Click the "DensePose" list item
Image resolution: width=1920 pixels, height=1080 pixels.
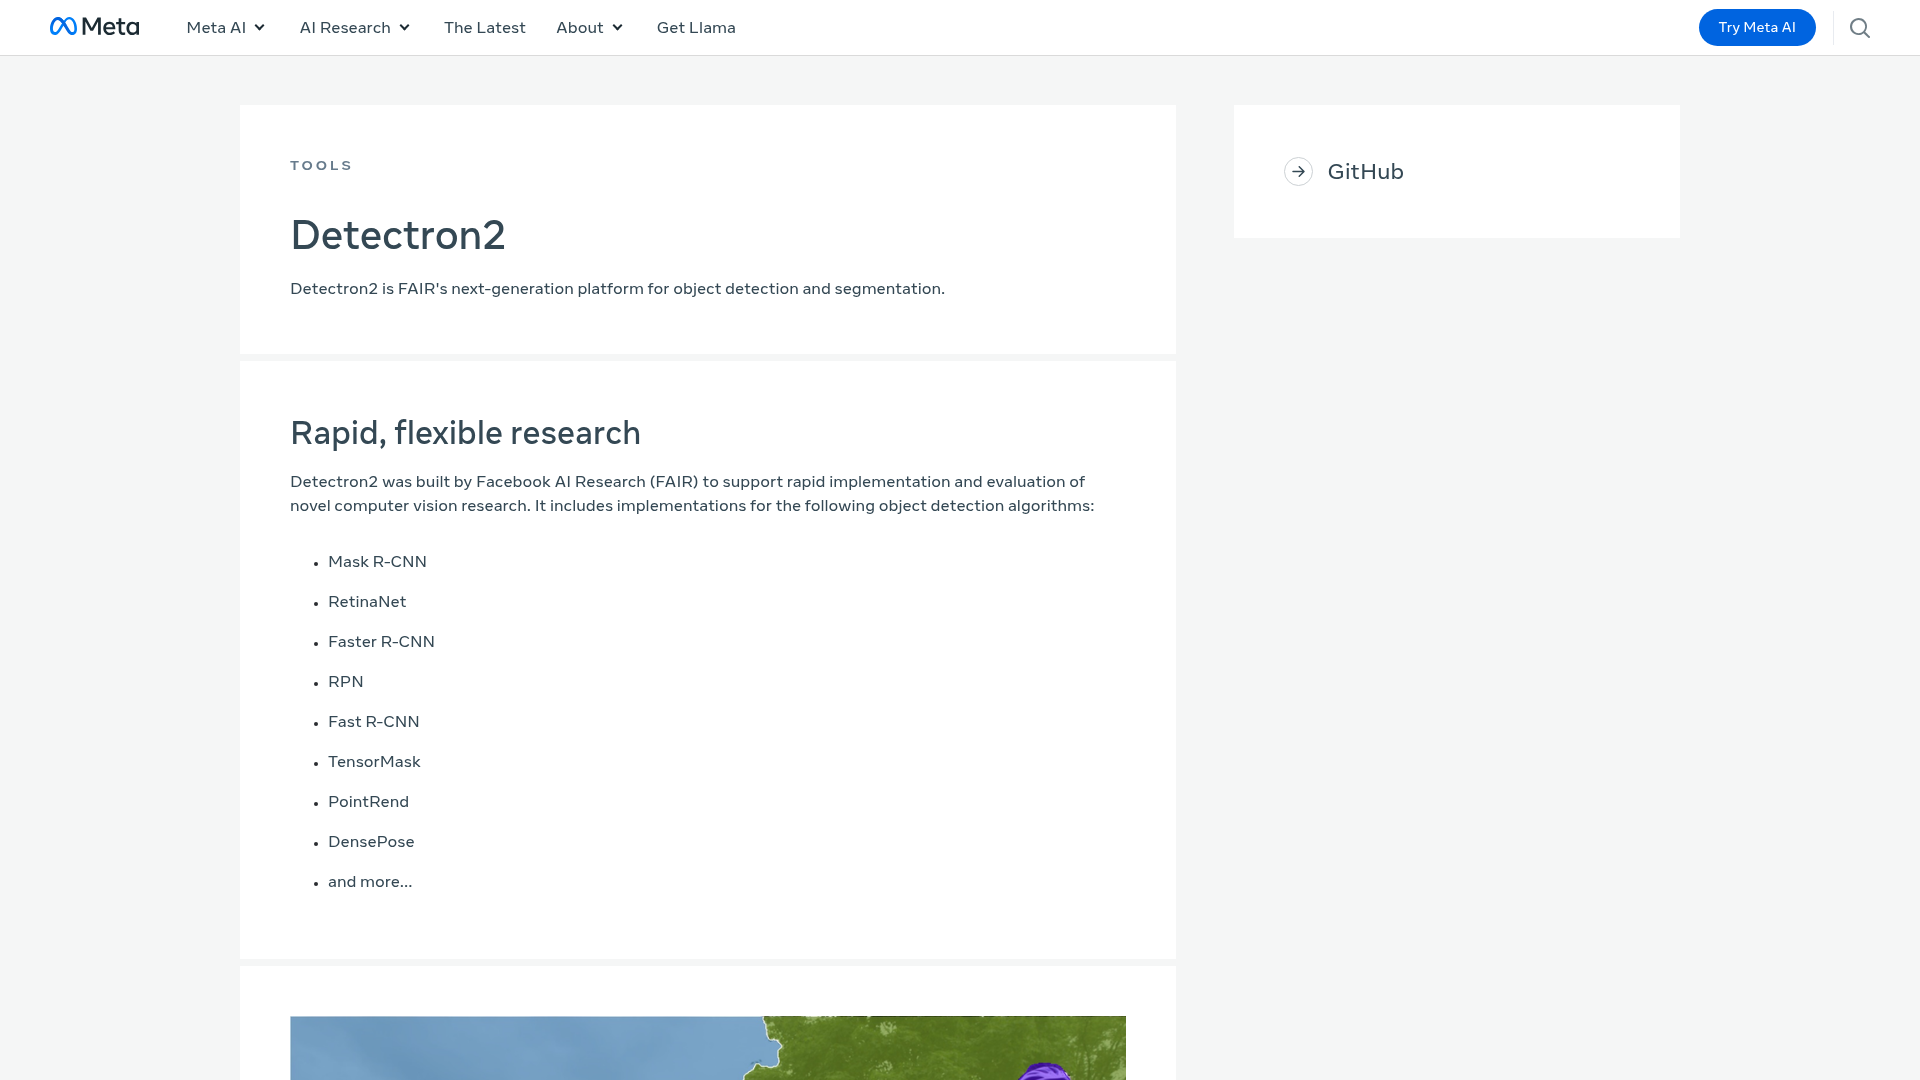pyautogui.click(x=371, y=841)
